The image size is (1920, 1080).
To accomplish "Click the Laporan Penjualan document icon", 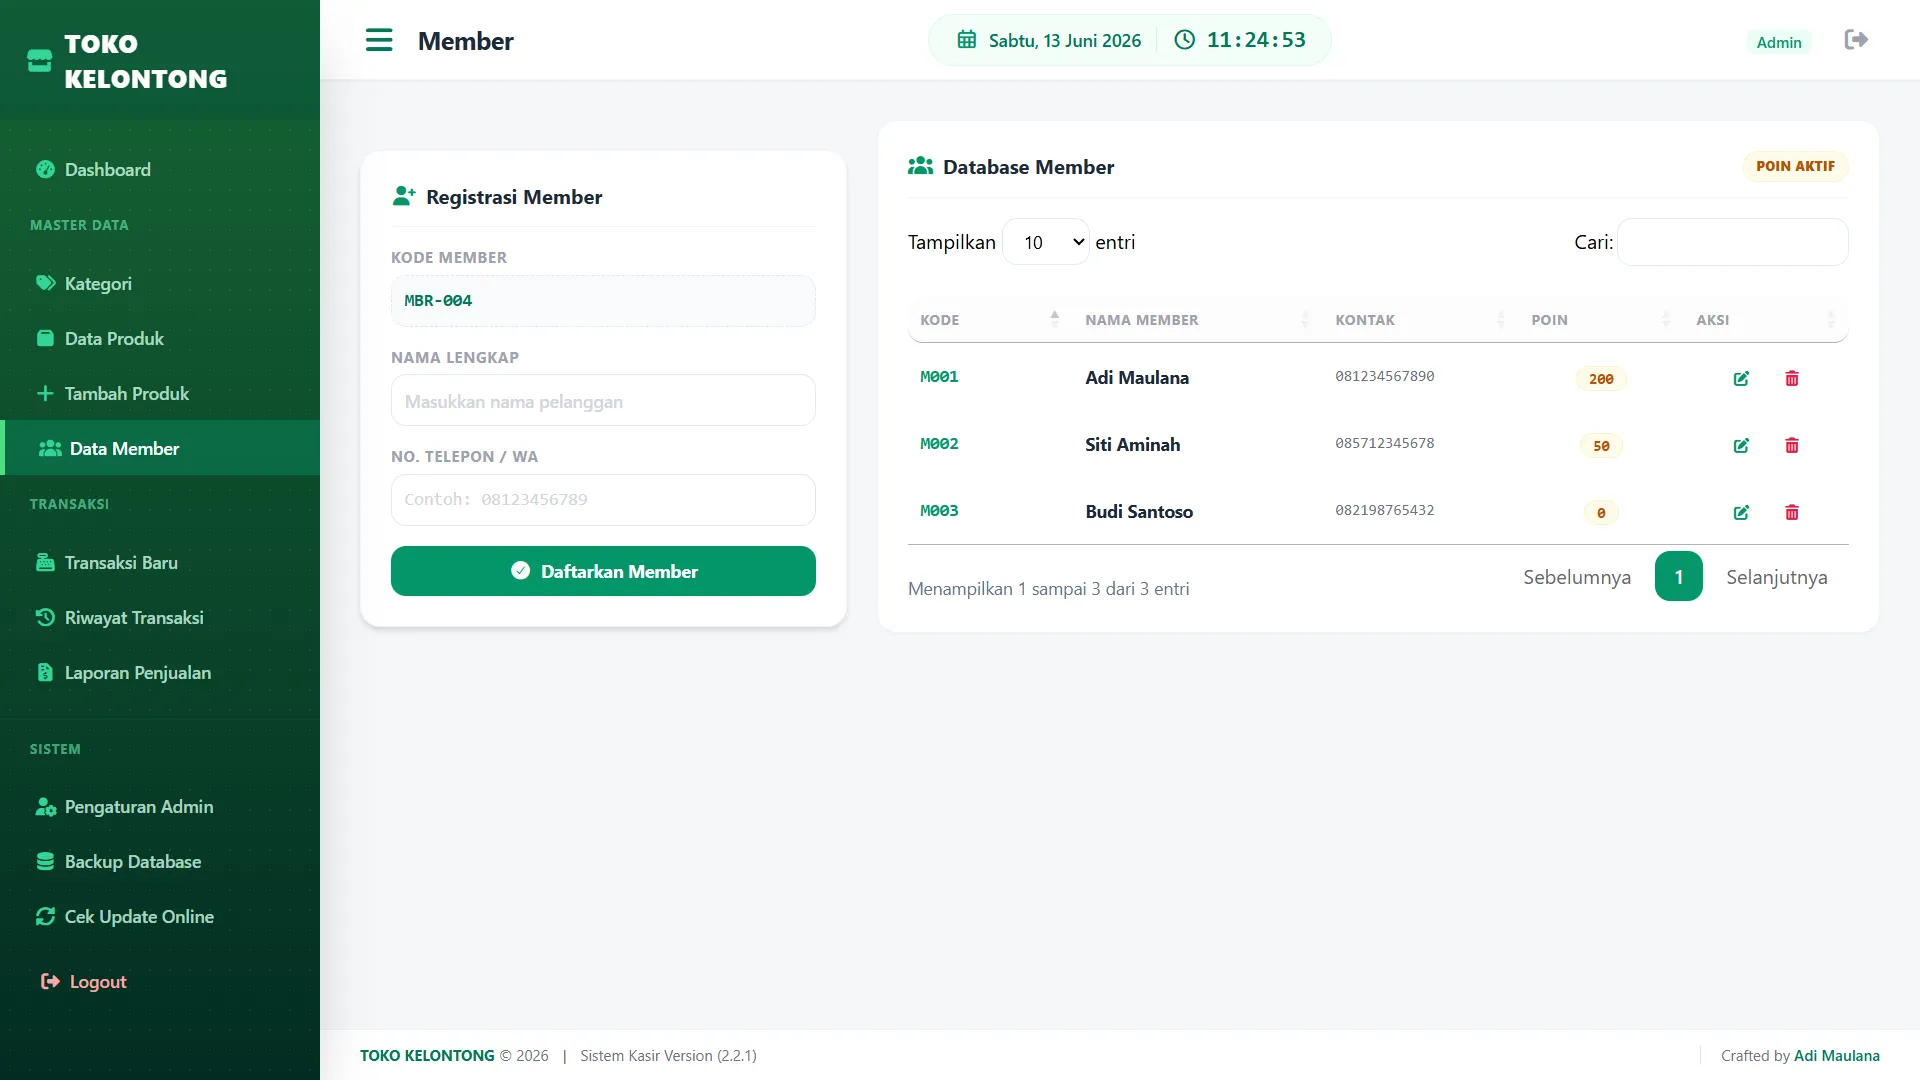I will pyautogui.click(x=45, y=672).
